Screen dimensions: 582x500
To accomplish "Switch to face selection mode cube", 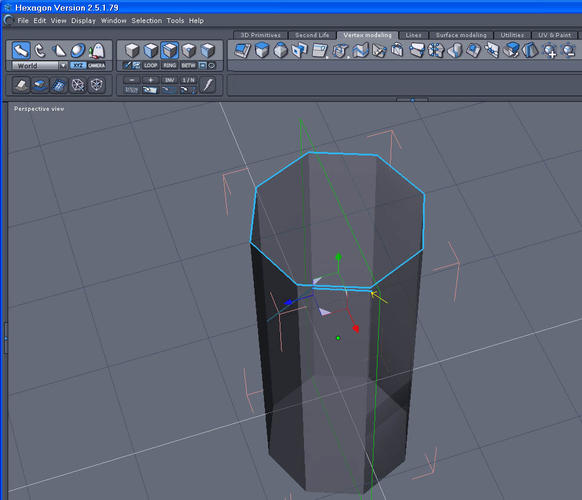I will [151, 50].
